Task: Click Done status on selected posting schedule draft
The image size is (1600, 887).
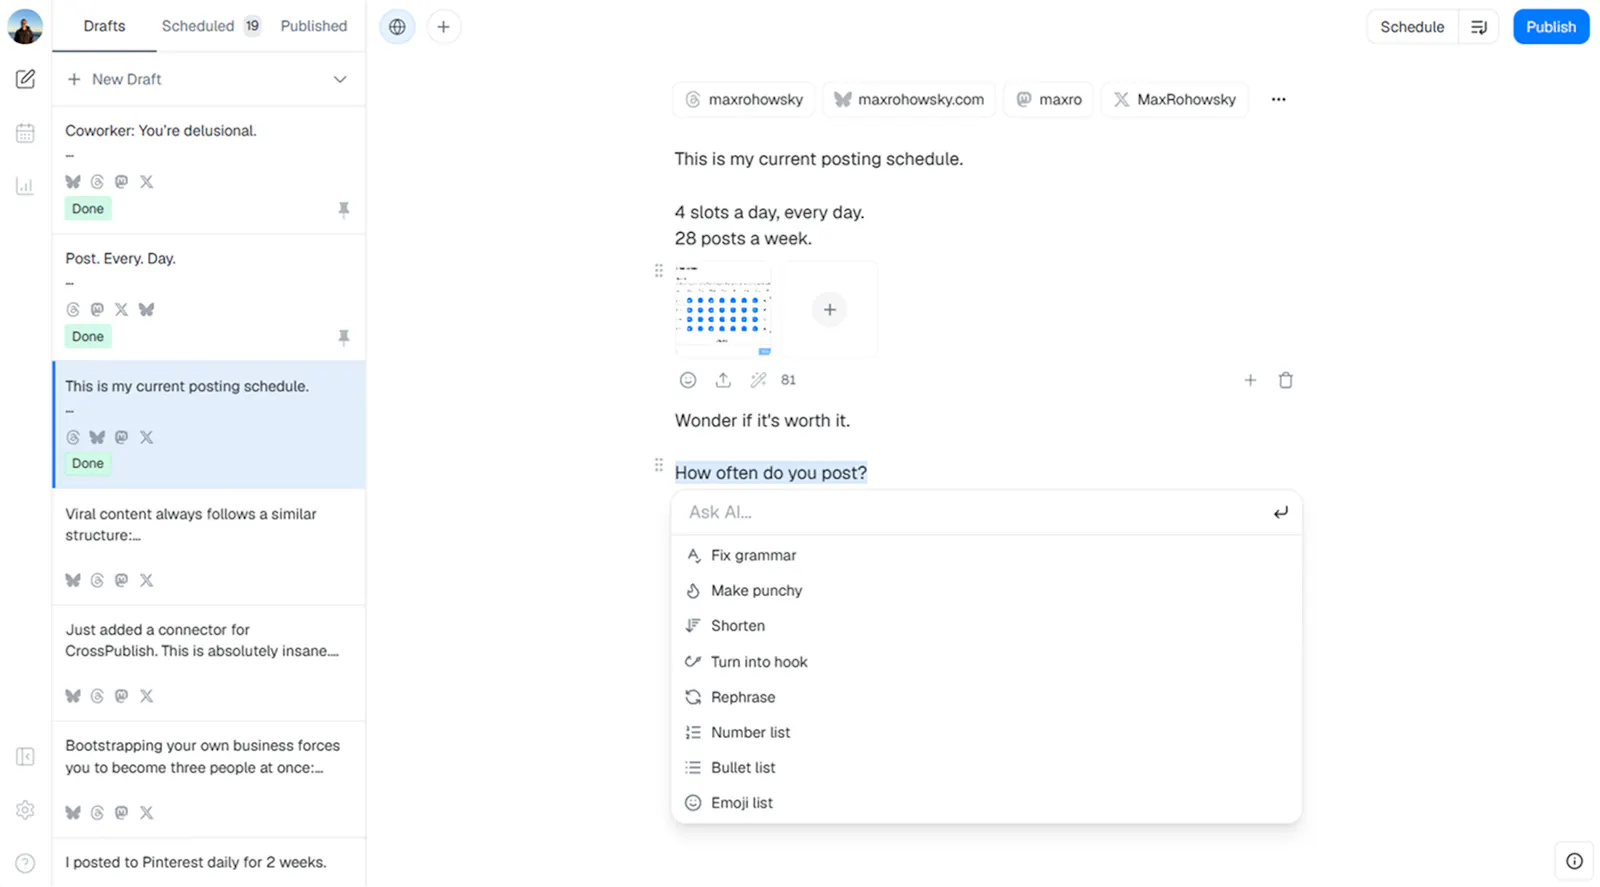Action: [x=88, y=464]
